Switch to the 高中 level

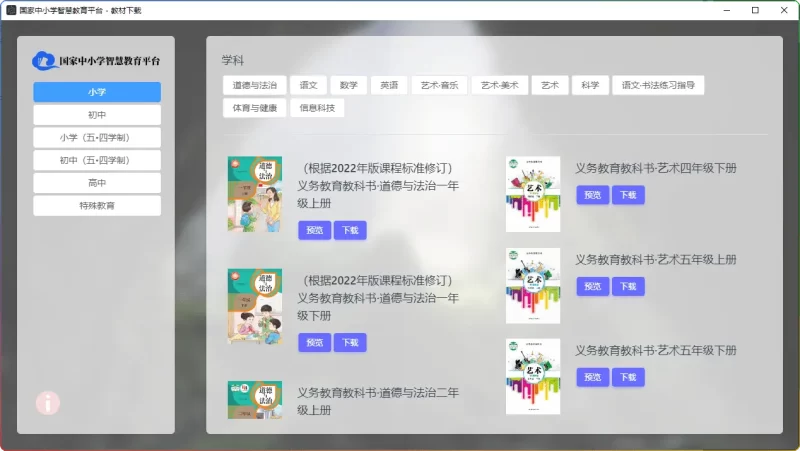click(x=97, y=183)
